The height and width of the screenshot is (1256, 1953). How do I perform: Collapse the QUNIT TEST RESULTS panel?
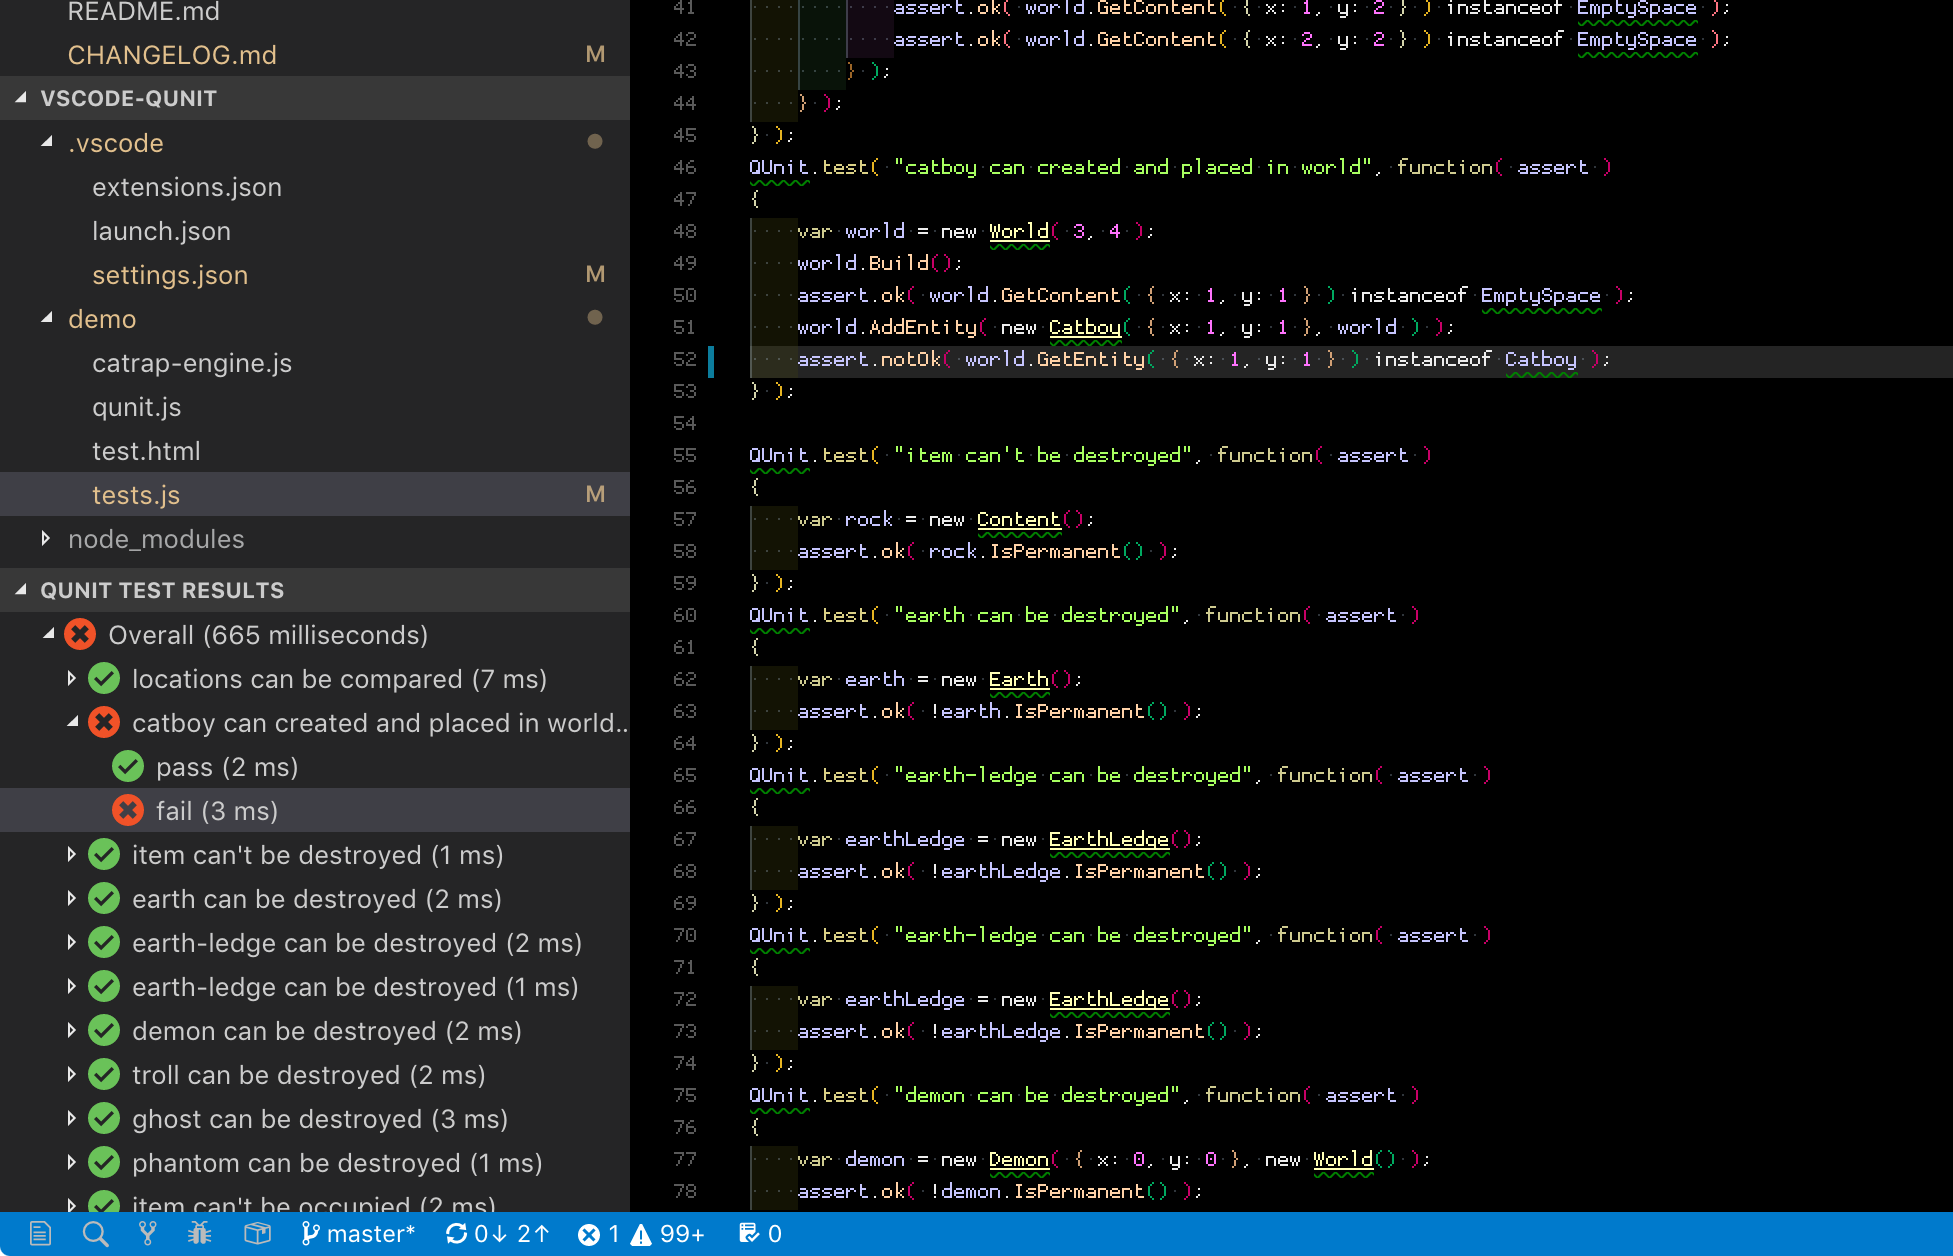click(161, 590)
